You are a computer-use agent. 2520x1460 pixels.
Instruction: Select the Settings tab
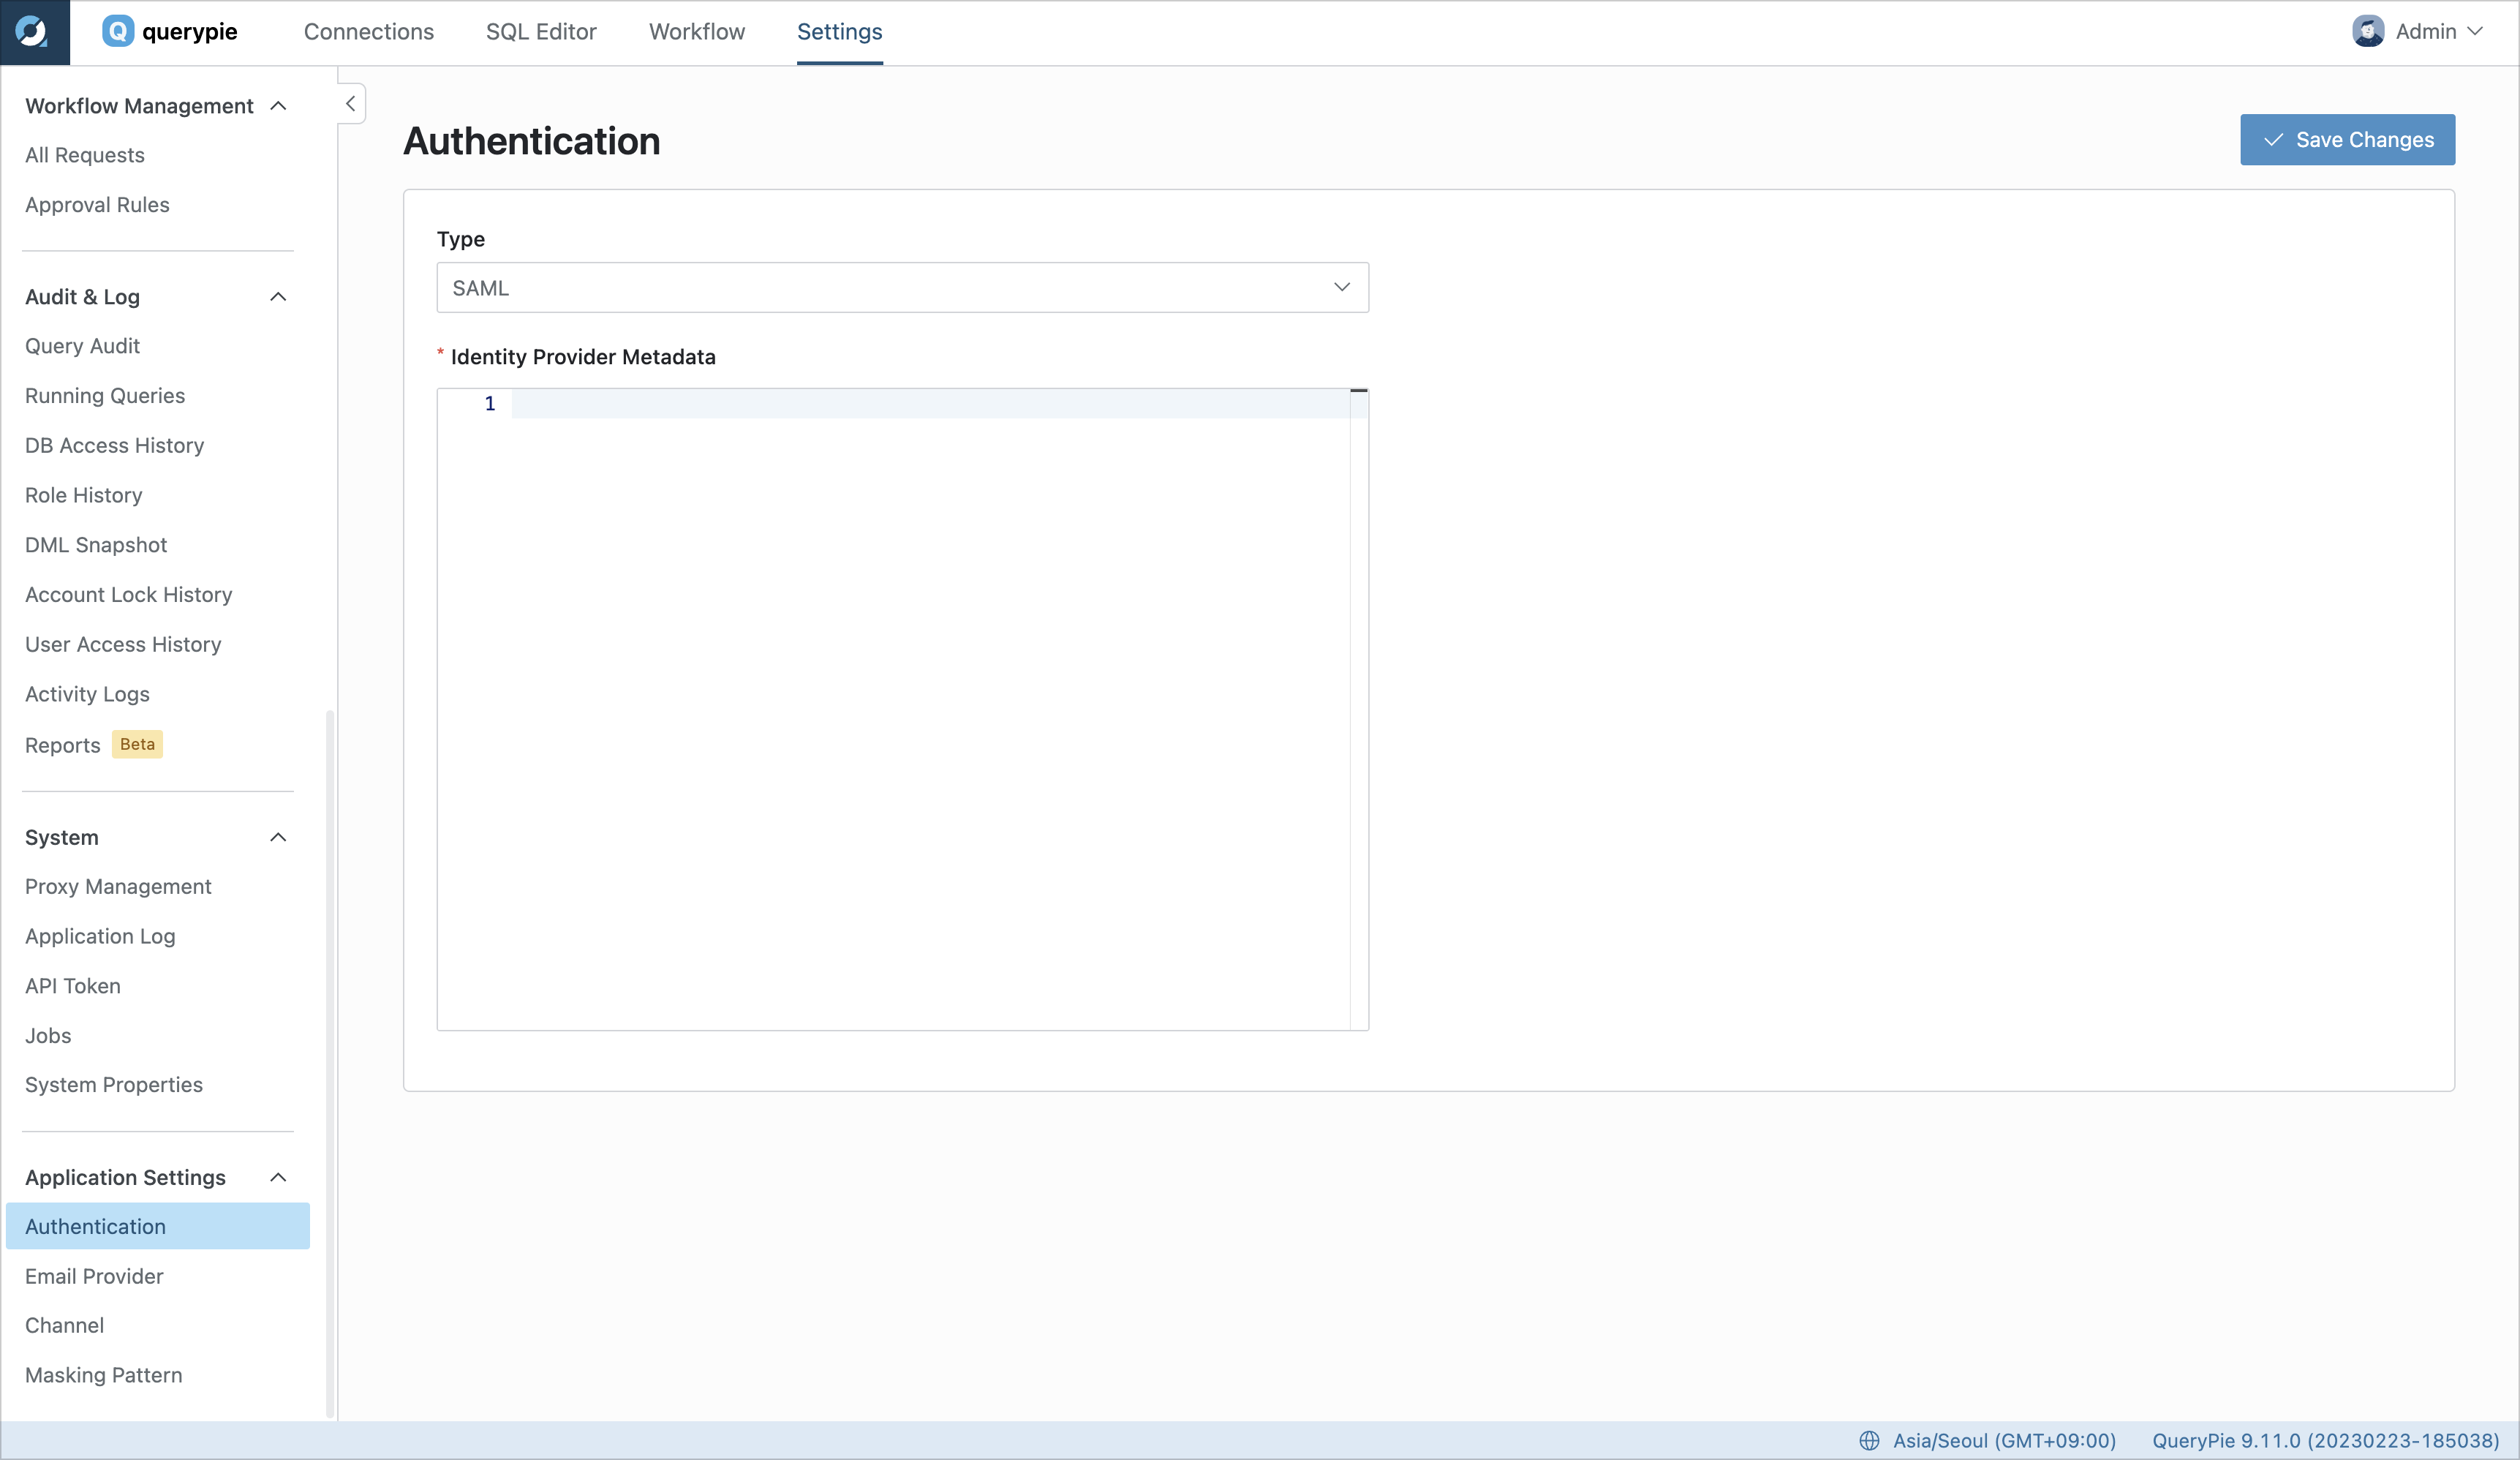tap(839, 32)
